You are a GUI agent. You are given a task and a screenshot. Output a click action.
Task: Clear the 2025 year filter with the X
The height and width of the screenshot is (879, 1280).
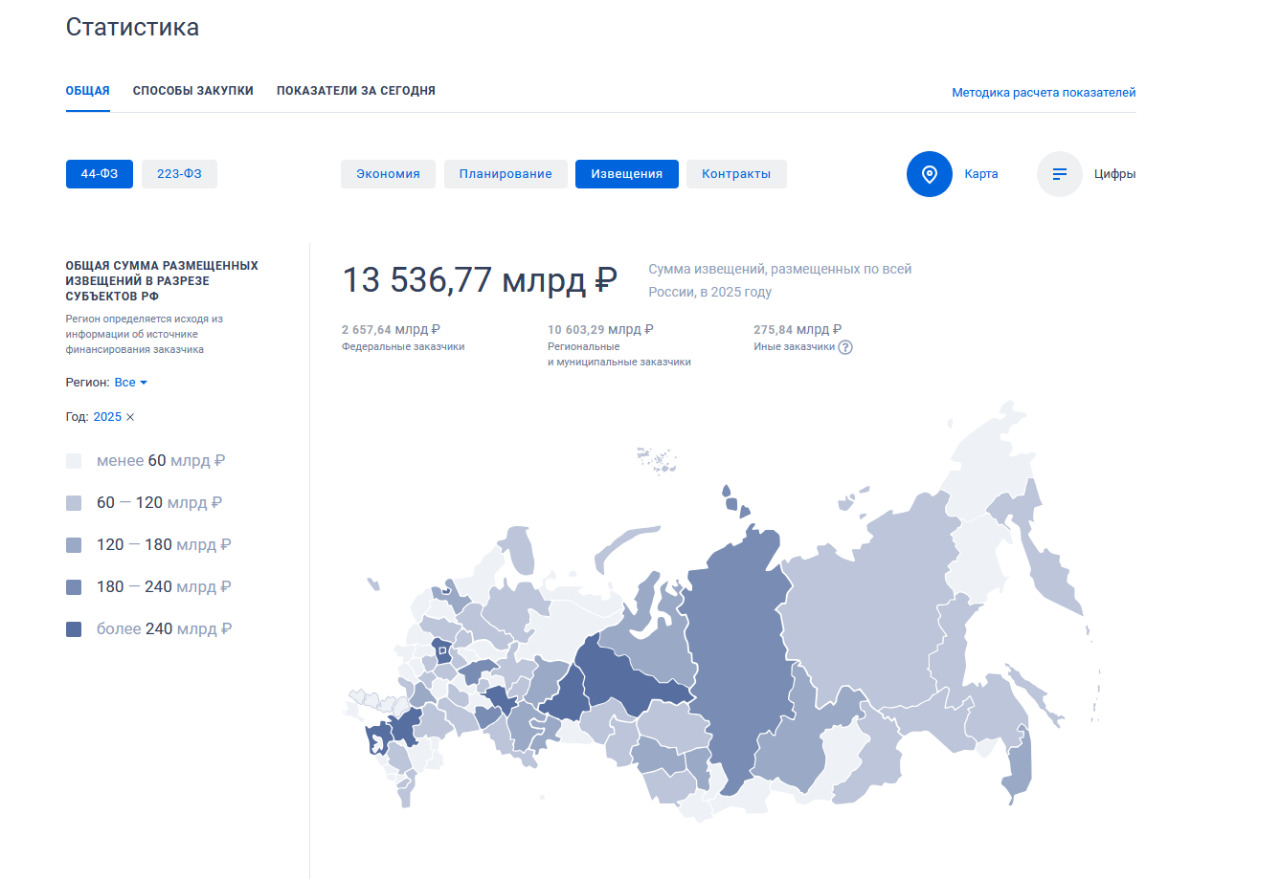click(130, 417)
